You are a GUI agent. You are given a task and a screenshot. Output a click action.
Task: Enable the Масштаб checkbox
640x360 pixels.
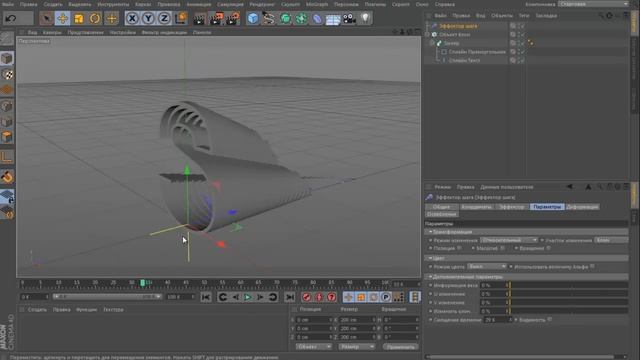[502, 248]
